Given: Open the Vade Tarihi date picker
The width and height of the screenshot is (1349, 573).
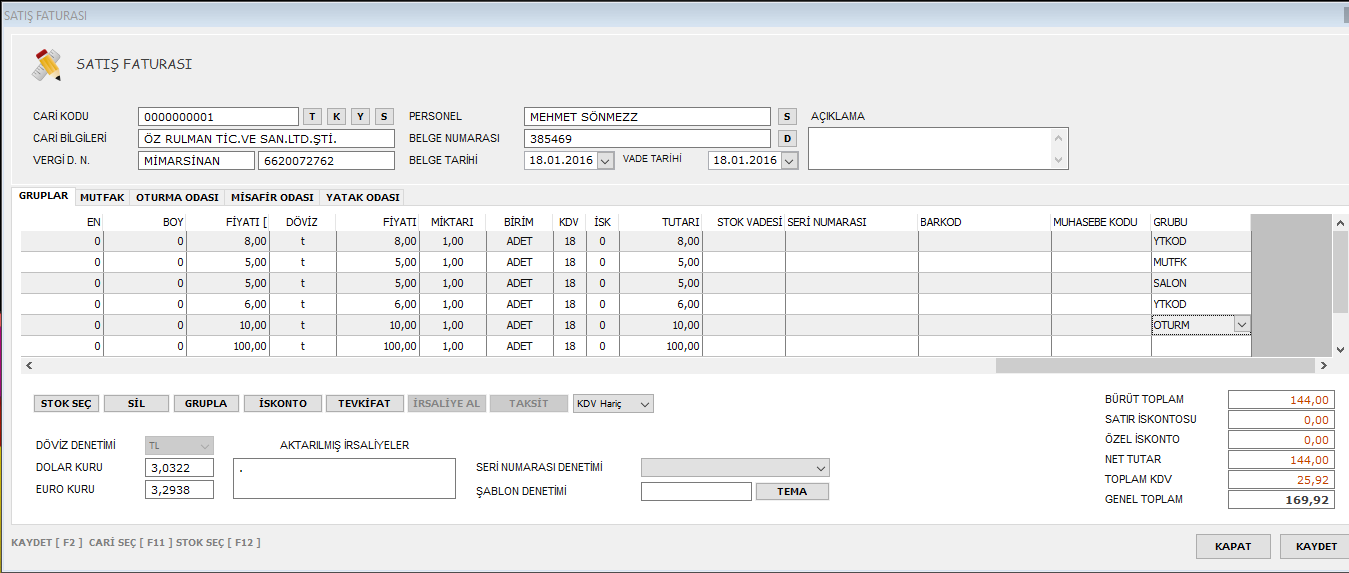Looking at the screenshot, I should click(x=789, y=161).
